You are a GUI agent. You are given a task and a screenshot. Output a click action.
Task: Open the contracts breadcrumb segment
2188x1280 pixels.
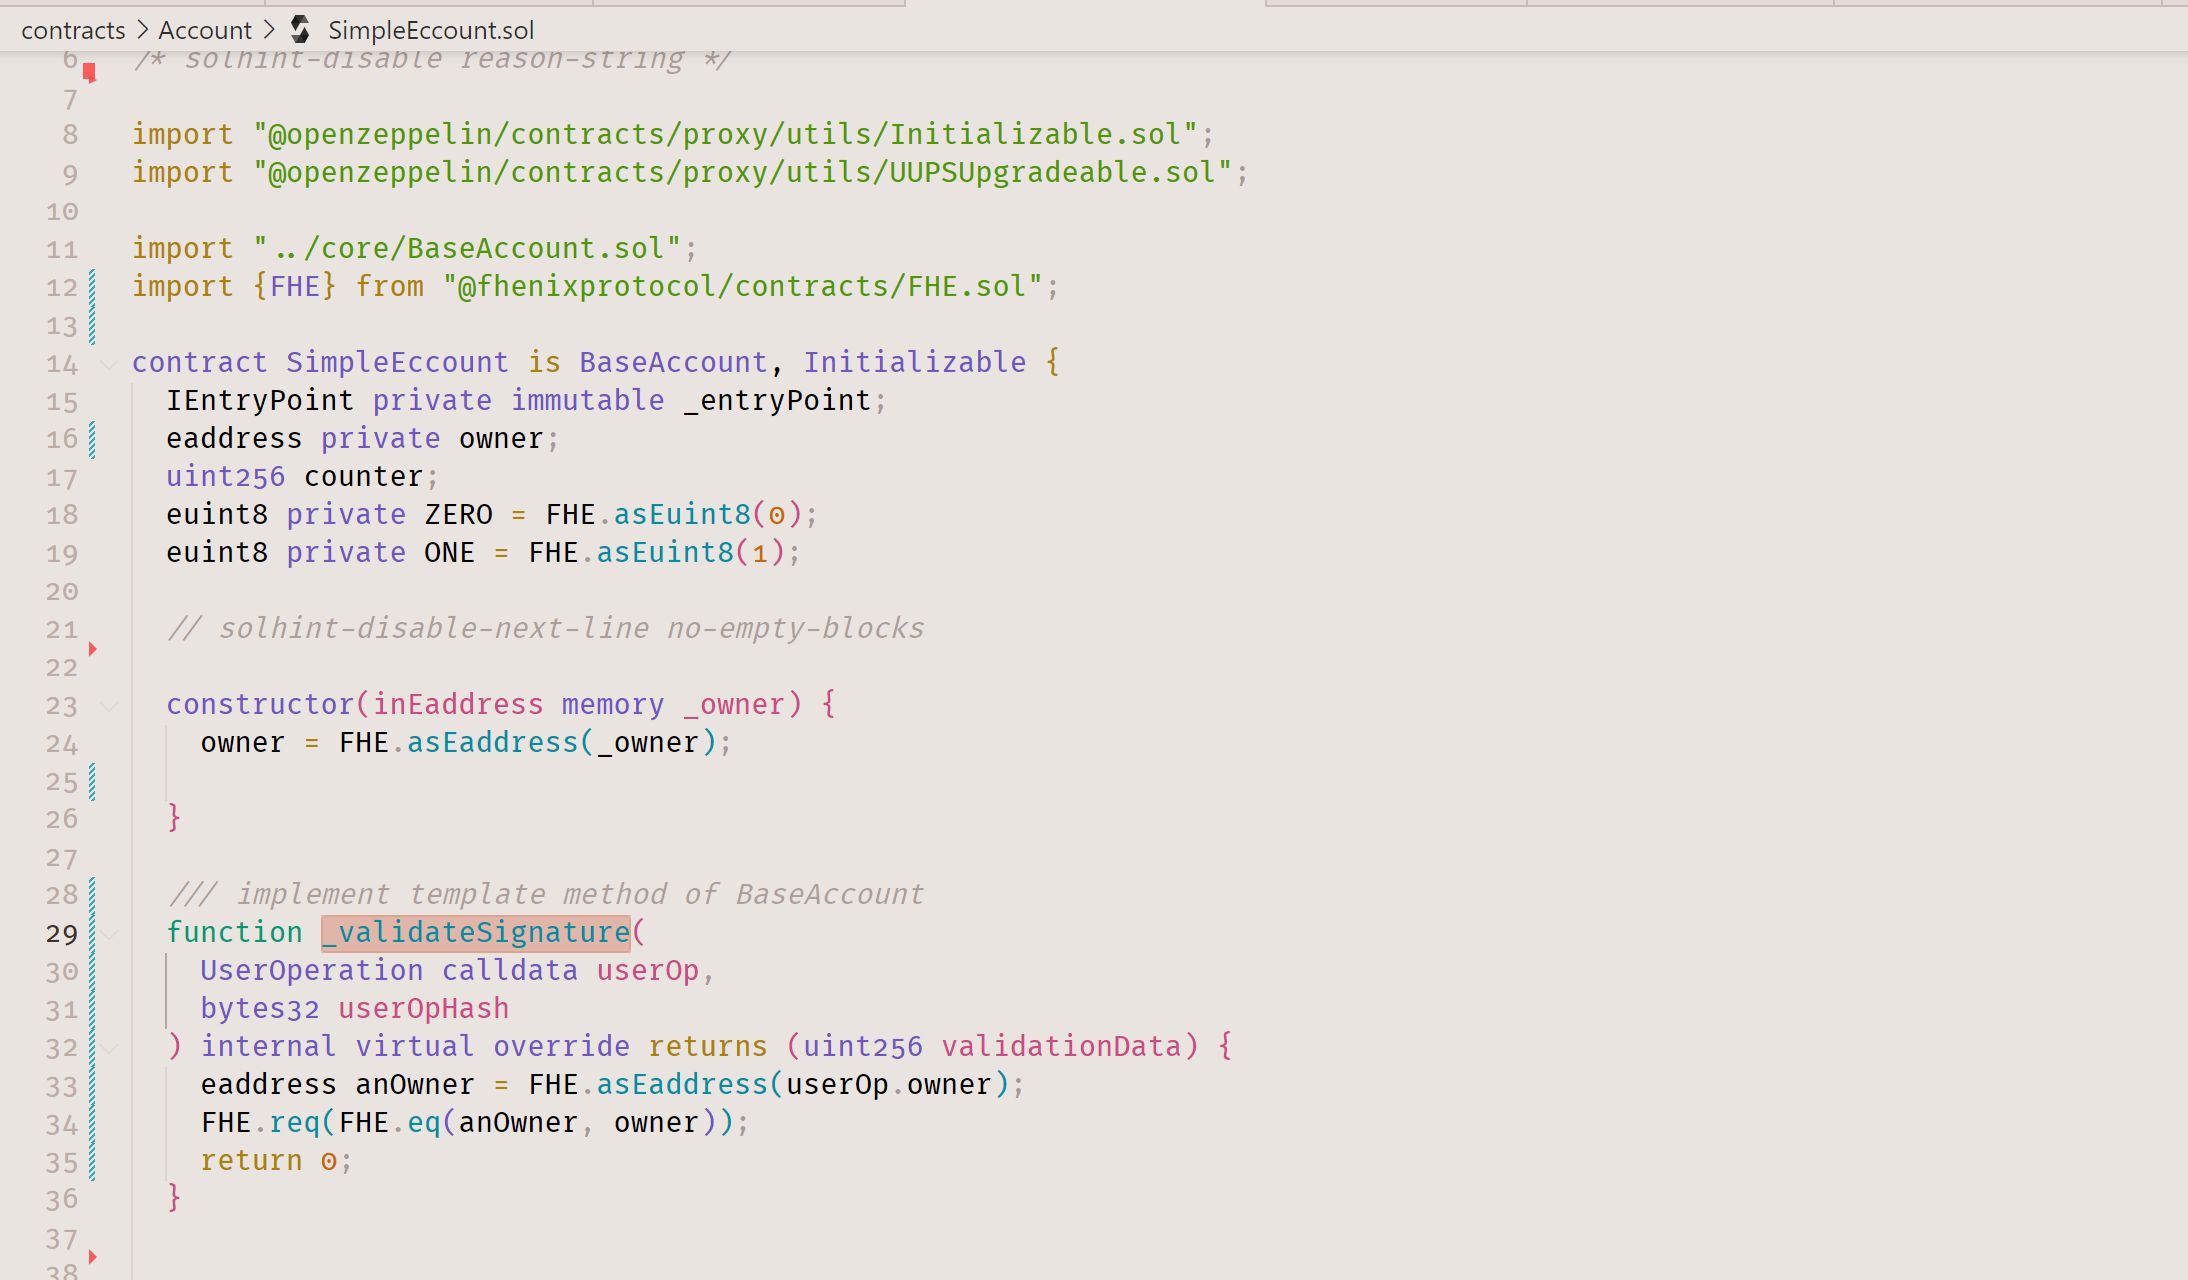click(73, 30)
